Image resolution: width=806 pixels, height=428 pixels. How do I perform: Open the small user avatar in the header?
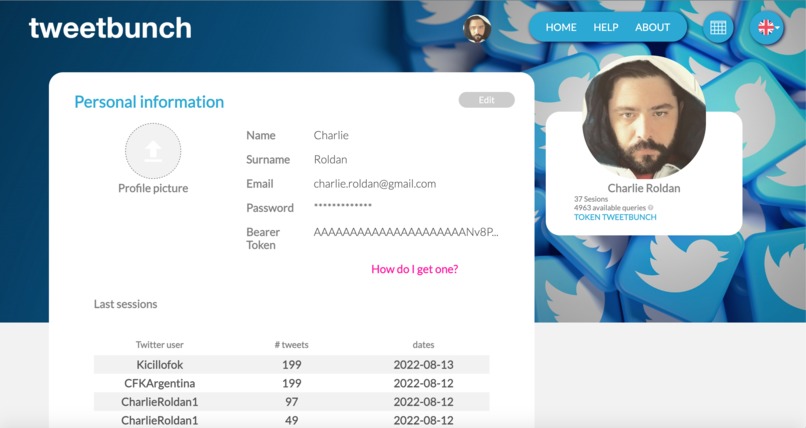click(x=477, y=28)
